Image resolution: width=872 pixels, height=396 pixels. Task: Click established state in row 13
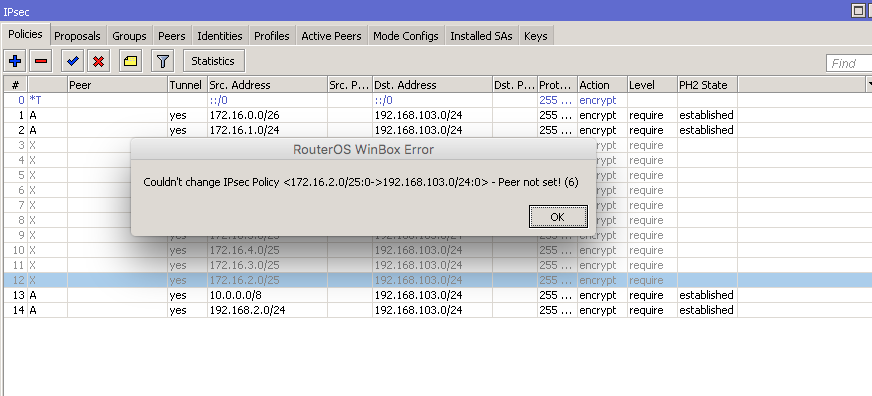[707, 295]
